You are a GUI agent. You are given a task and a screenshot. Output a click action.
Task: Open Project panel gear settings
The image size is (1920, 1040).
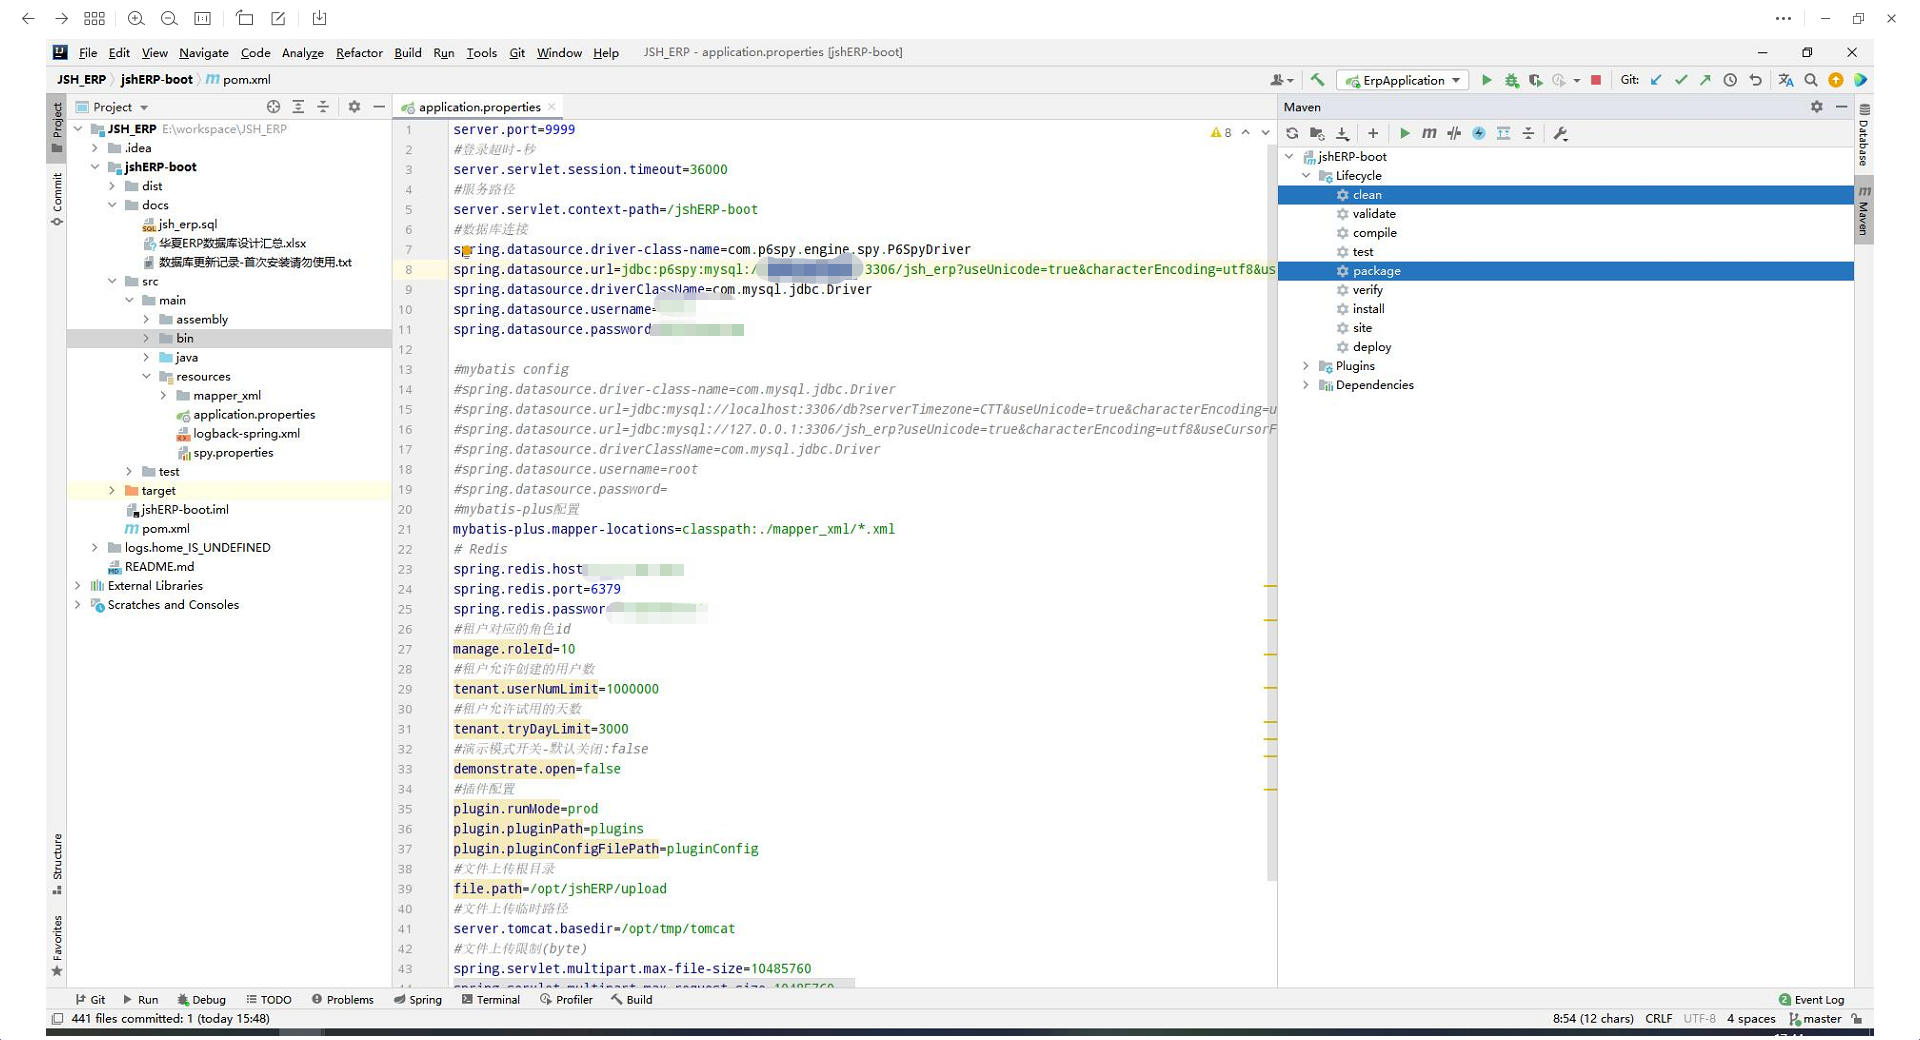click(354, 107)
